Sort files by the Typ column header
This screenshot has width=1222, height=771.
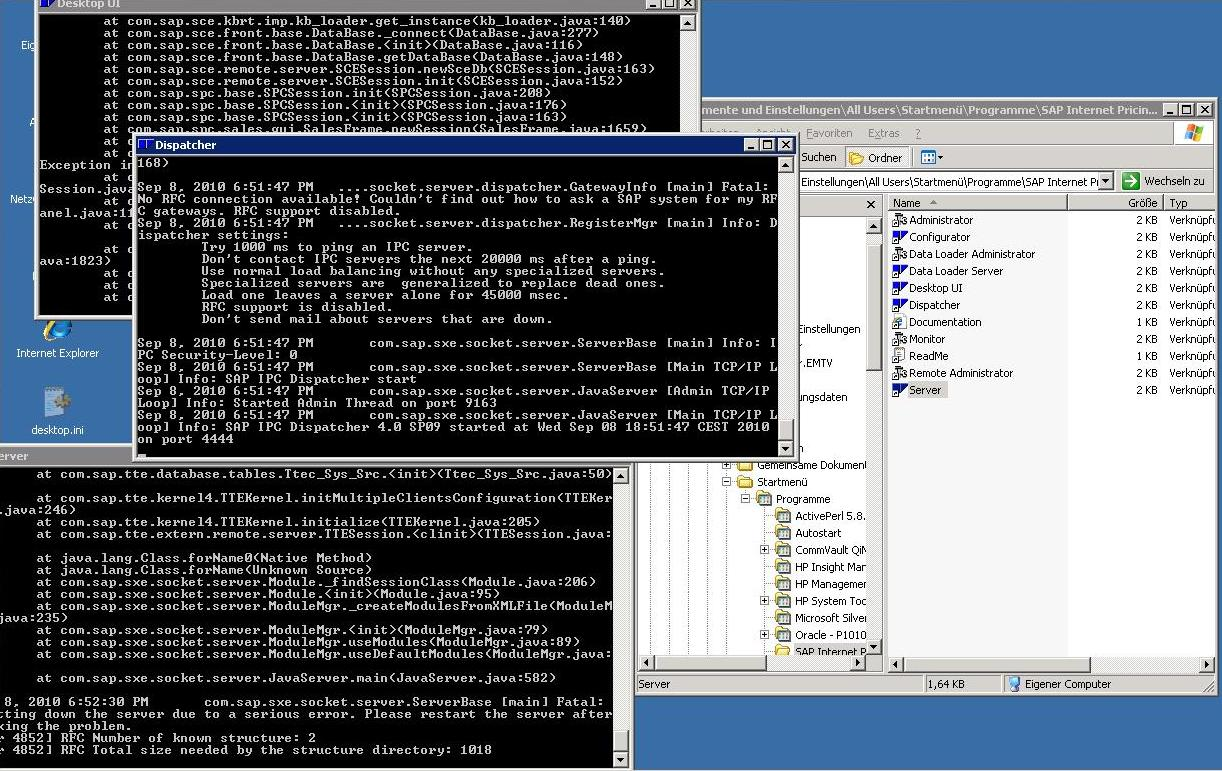click(1188, 203)
